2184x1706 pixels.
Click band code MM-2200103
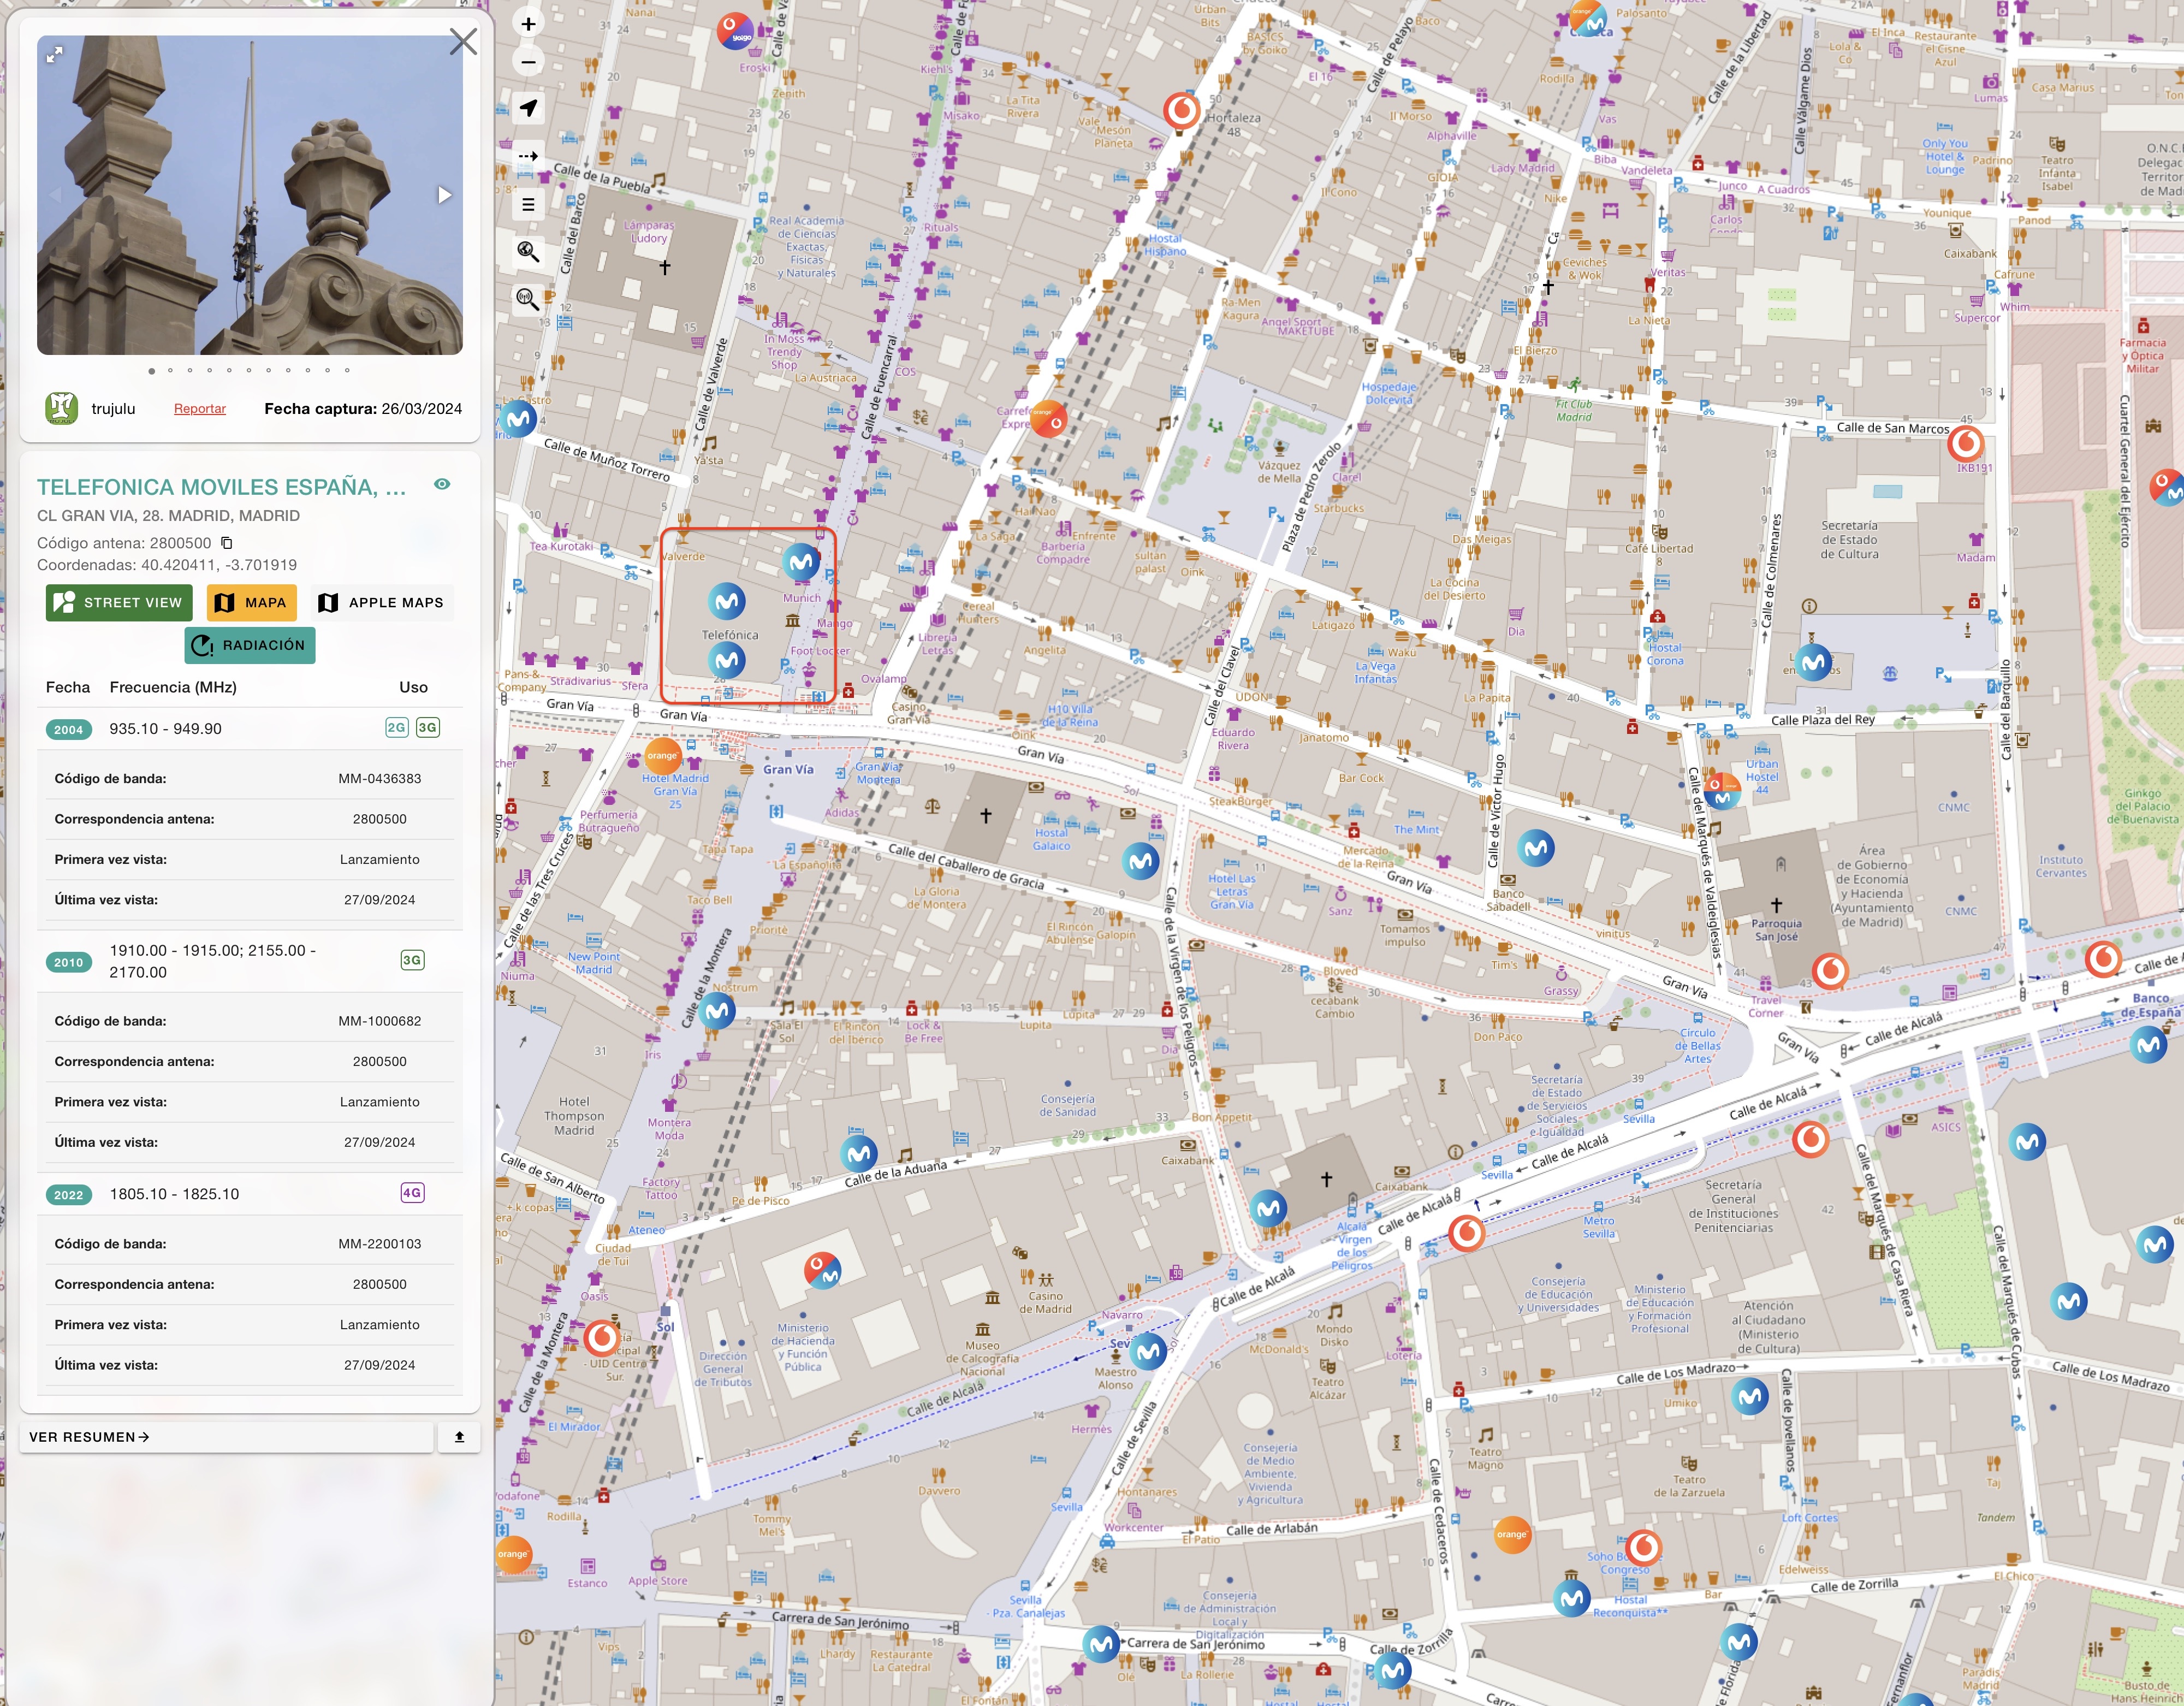[379, 1244]
